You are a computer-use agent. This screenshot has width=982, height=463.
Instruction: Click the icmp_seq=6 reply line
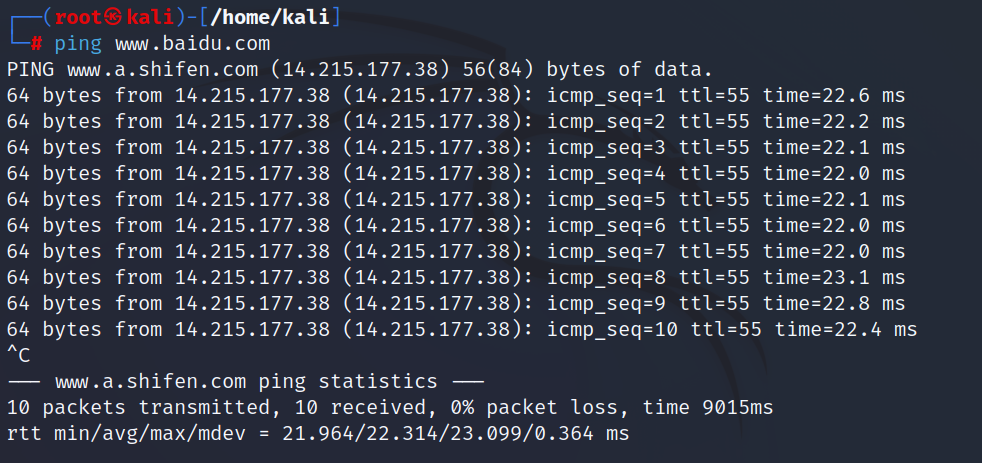coord(455,225)
